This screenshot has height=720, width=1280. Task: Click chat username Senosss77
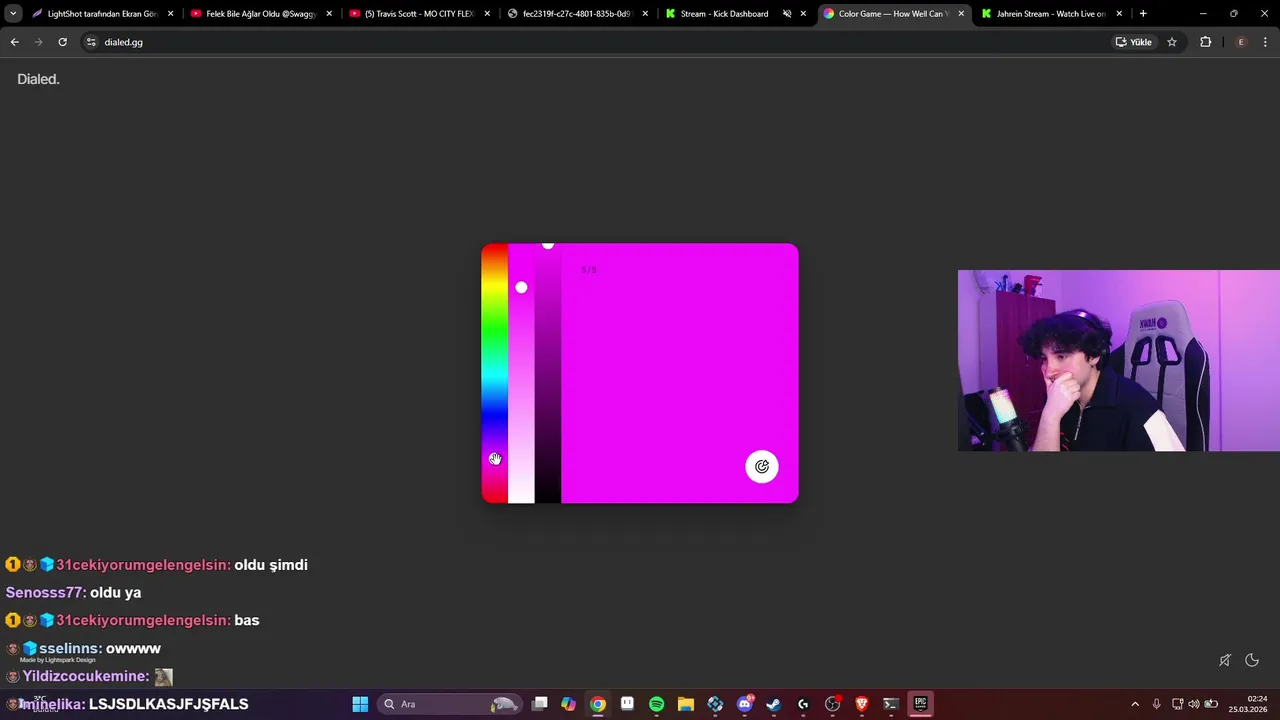pyautogui.click(x=45, y=592)
